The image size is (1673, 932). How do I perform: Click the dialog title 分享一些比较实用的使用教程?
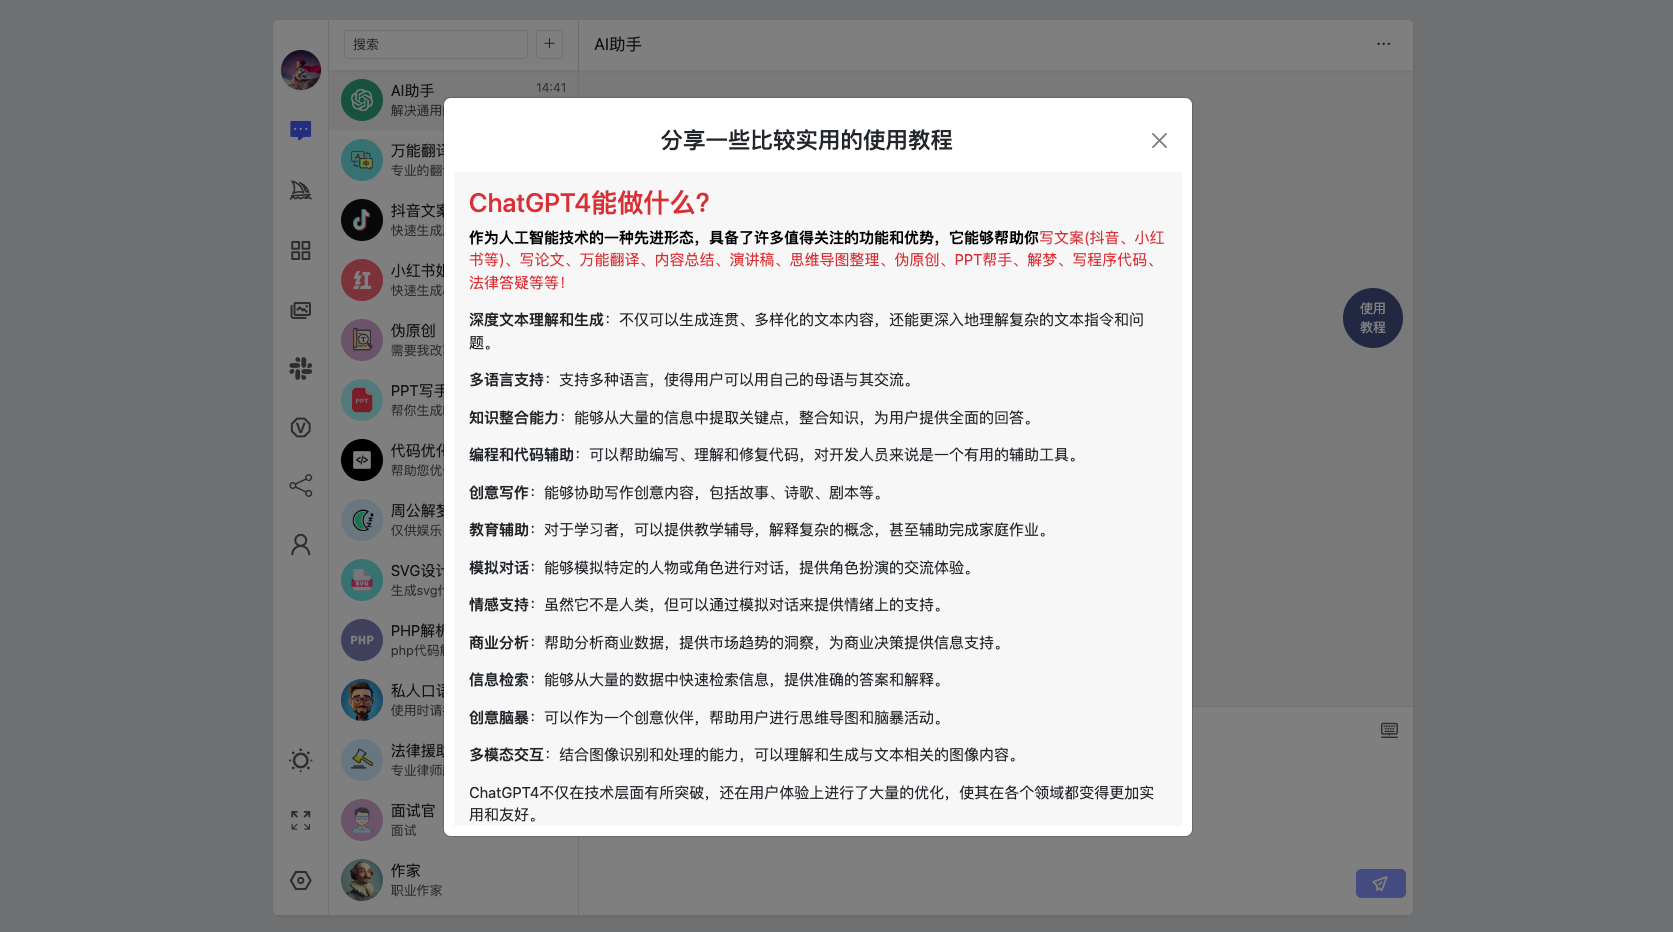coord(806,140)
